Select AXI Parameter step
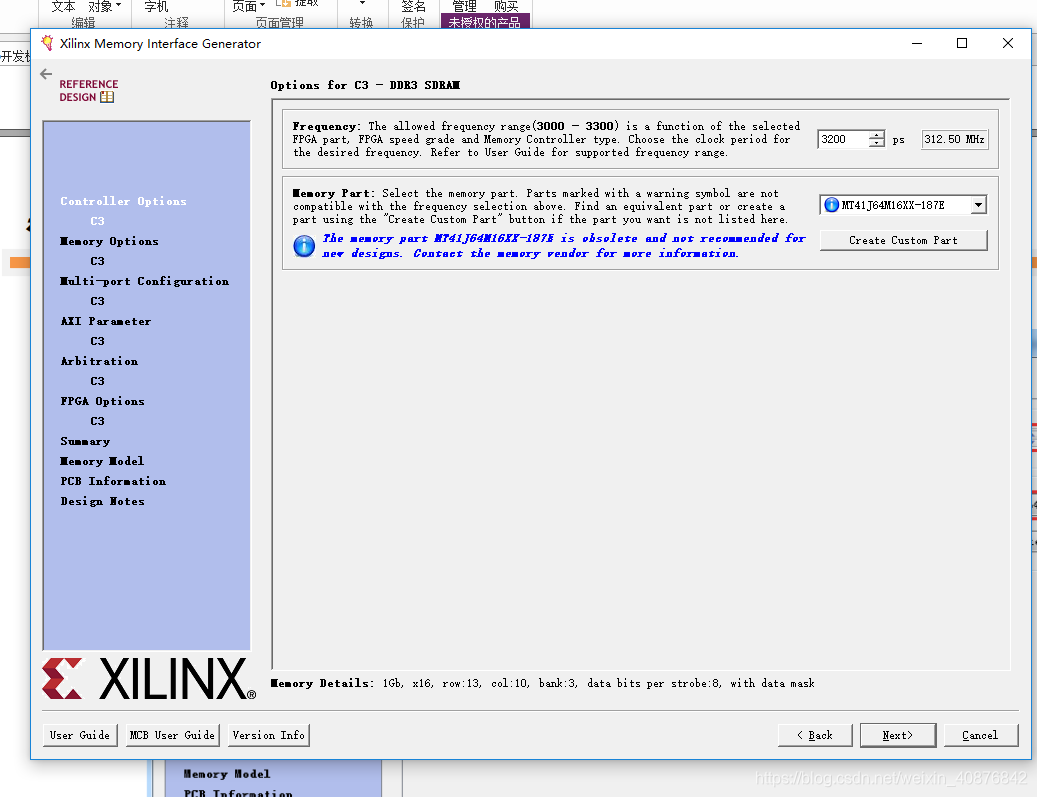Viewport: 1037px width, 797px height. coord(106,321)
